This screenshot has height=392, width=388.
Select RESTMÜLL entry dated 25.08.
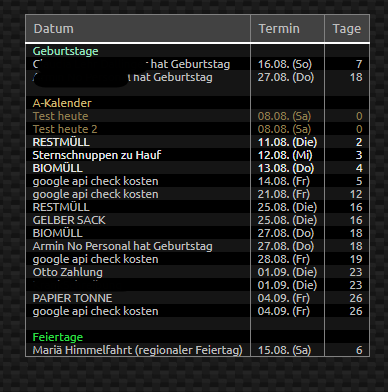point(61,207)
